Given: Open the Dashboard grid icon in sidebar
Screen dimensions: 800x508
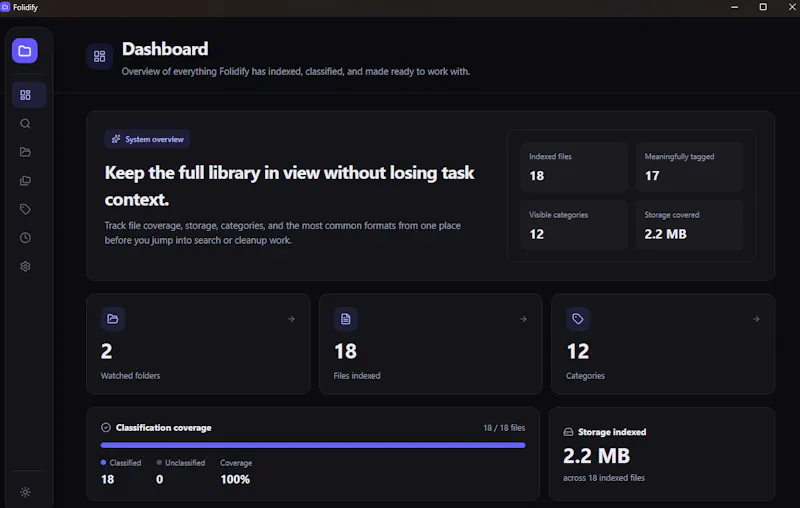Looking at the screenshot, I should click(26, 95).
